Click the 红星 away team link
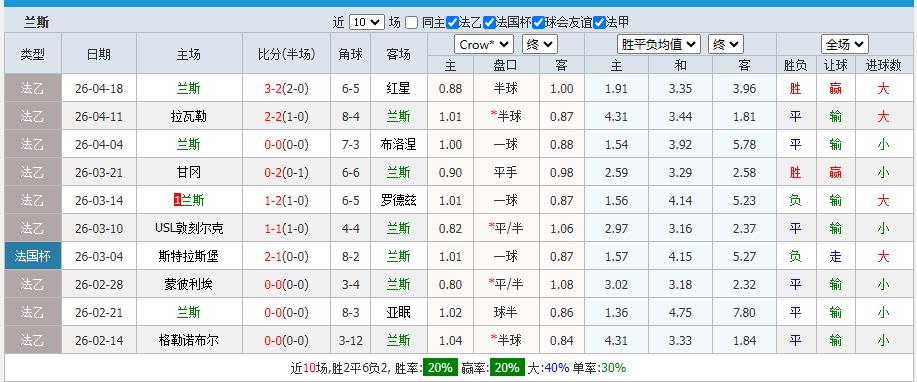Image resolution: width=917 pixels, height=382 pixels. 398,88
